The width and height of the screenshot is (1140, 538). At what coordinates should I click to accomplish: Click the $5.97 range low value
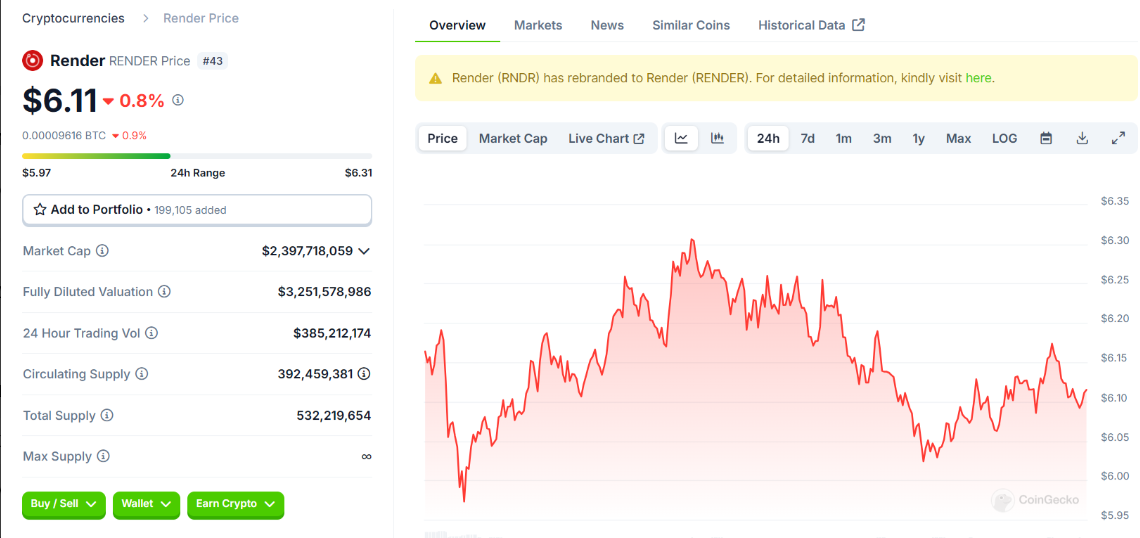36,173
